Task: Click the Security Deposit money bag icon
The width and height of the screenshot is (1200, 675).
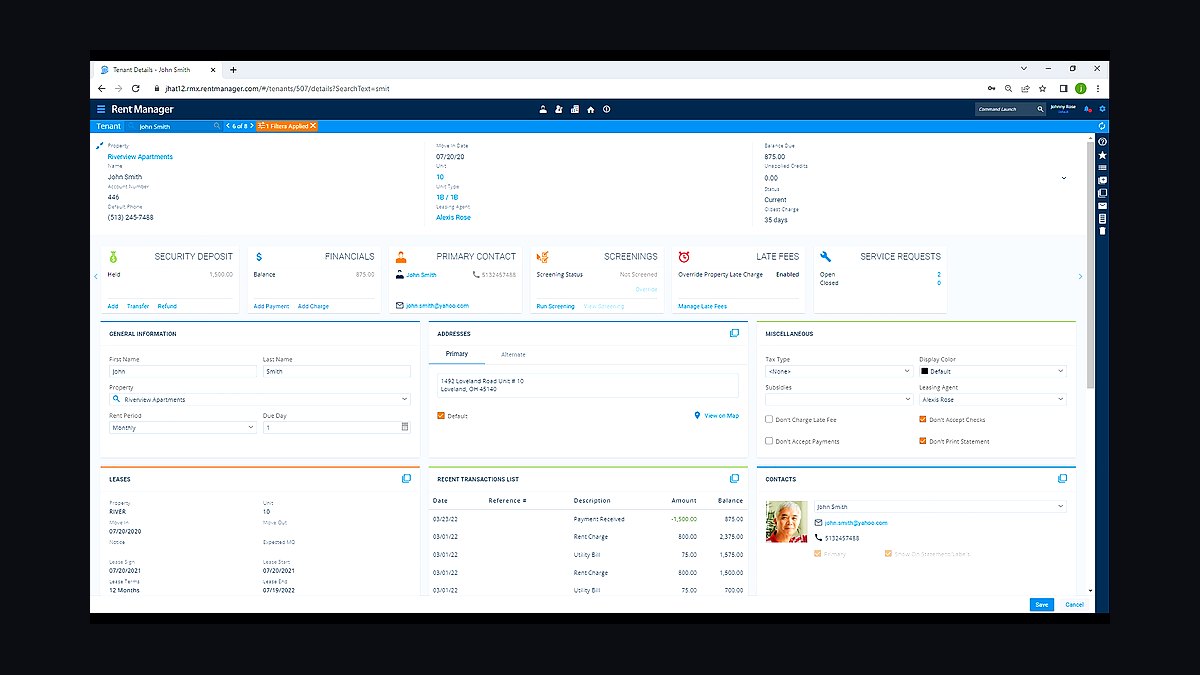Action: pos(114,256)
